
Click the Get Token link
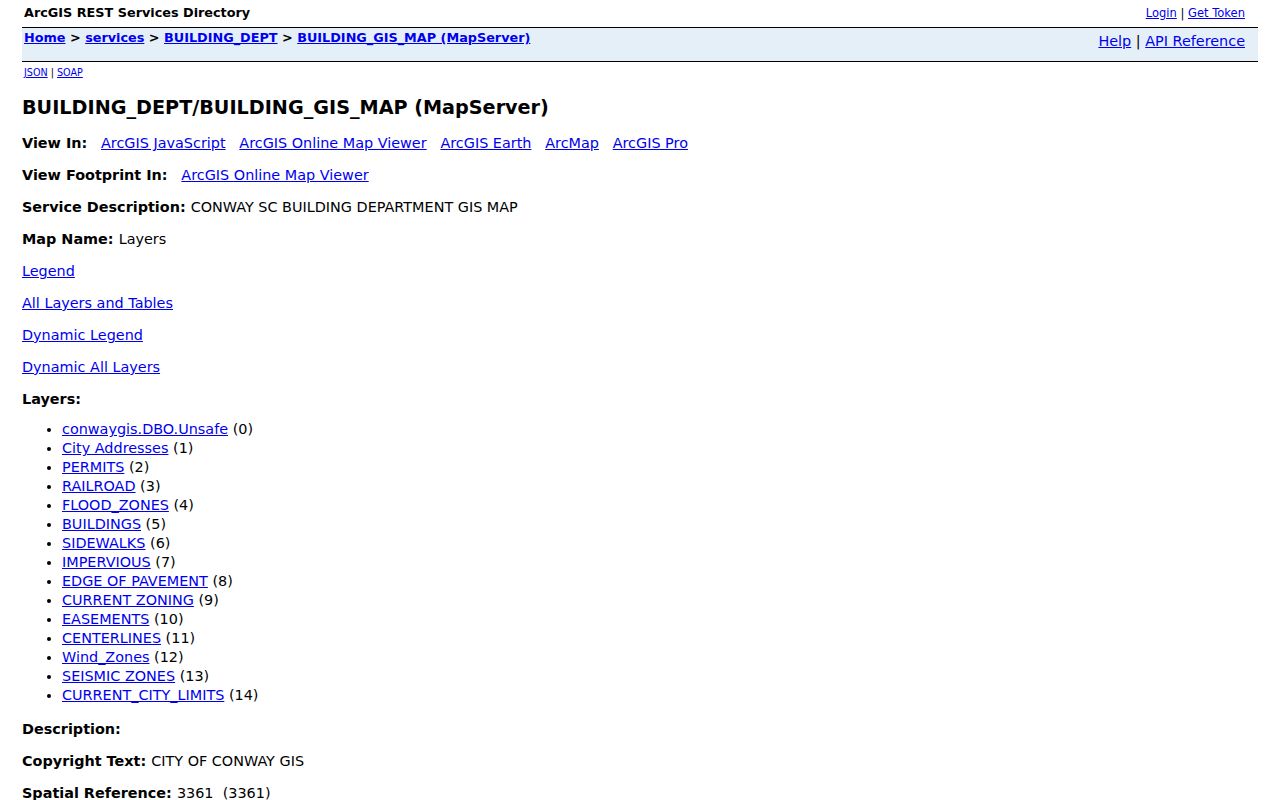(1216, 13)
